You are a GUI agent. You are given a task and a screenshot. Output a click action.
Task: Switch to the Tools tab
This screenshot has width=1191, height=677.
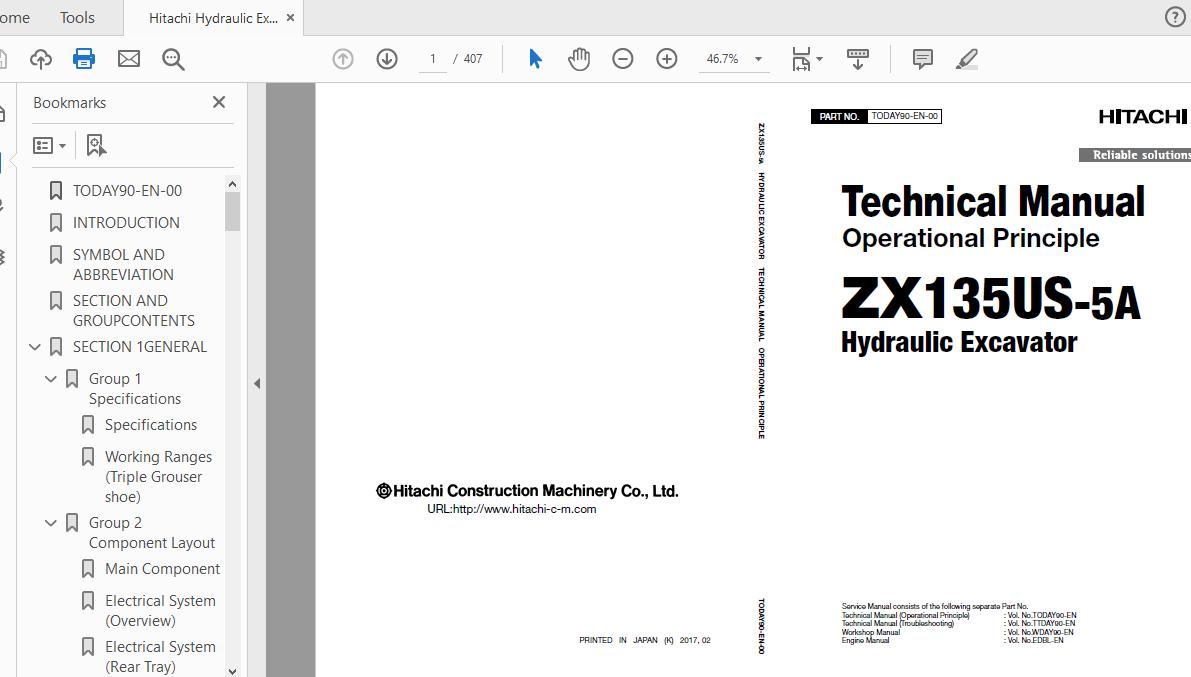(x=77, y=18)
